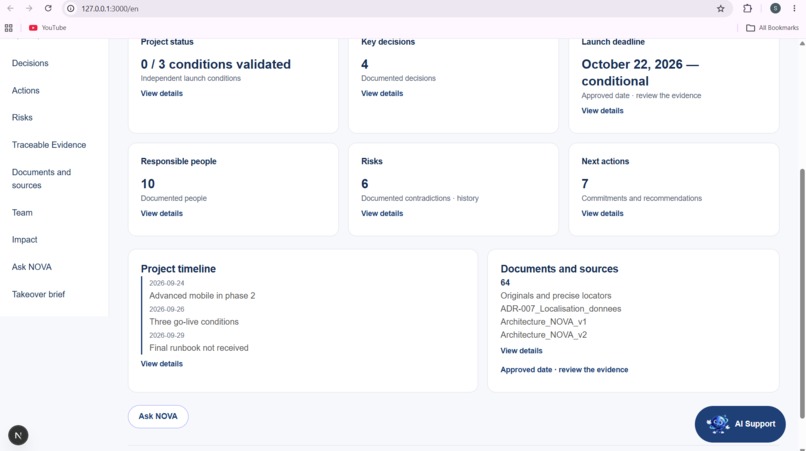Image resolution: width=806 pixels, height=451 pixels.
Task: Click timeline date 2026-09-24
Action: tap(167, 283)
